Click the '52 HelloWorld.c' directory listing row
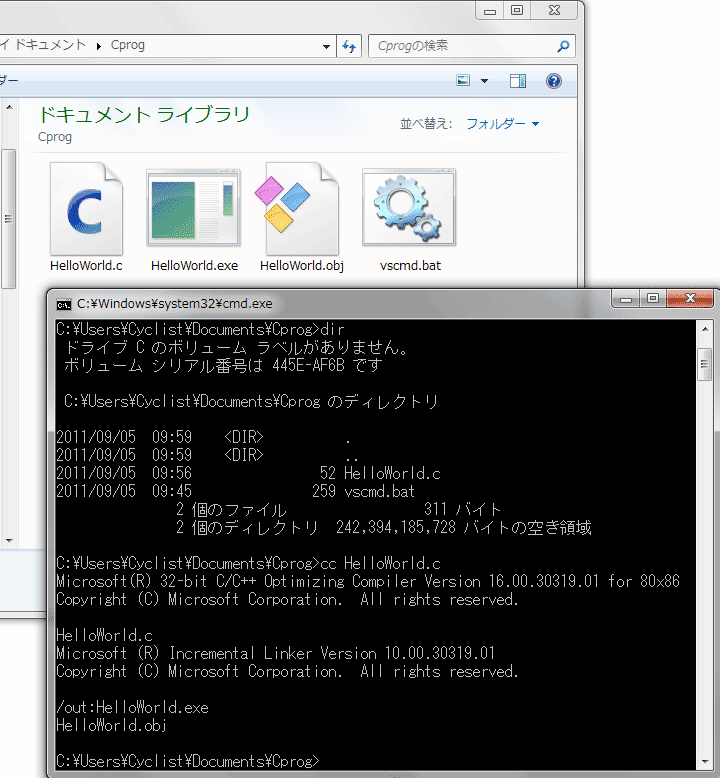 248,473
